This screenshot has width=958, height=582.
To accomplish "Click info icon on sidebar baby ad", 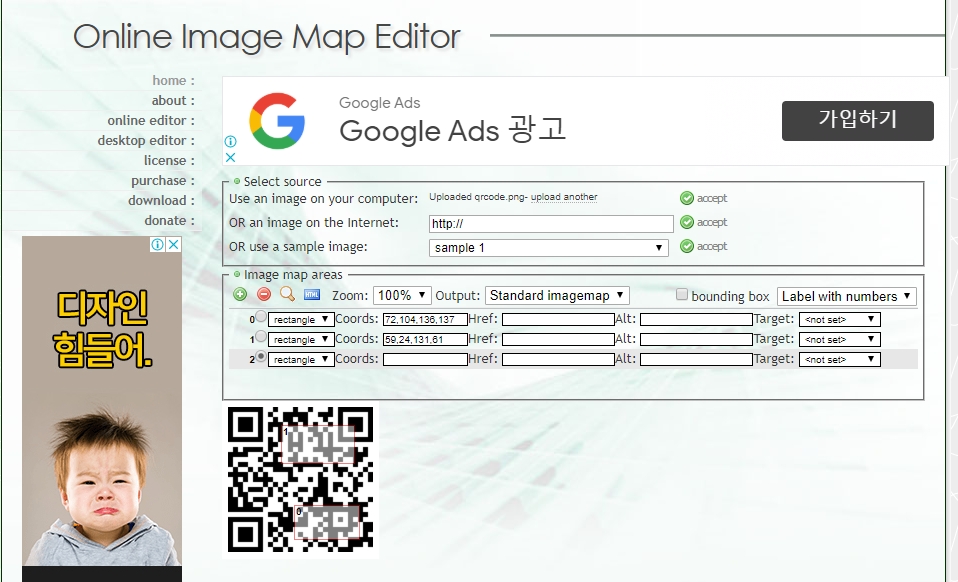I will (158, 244).
